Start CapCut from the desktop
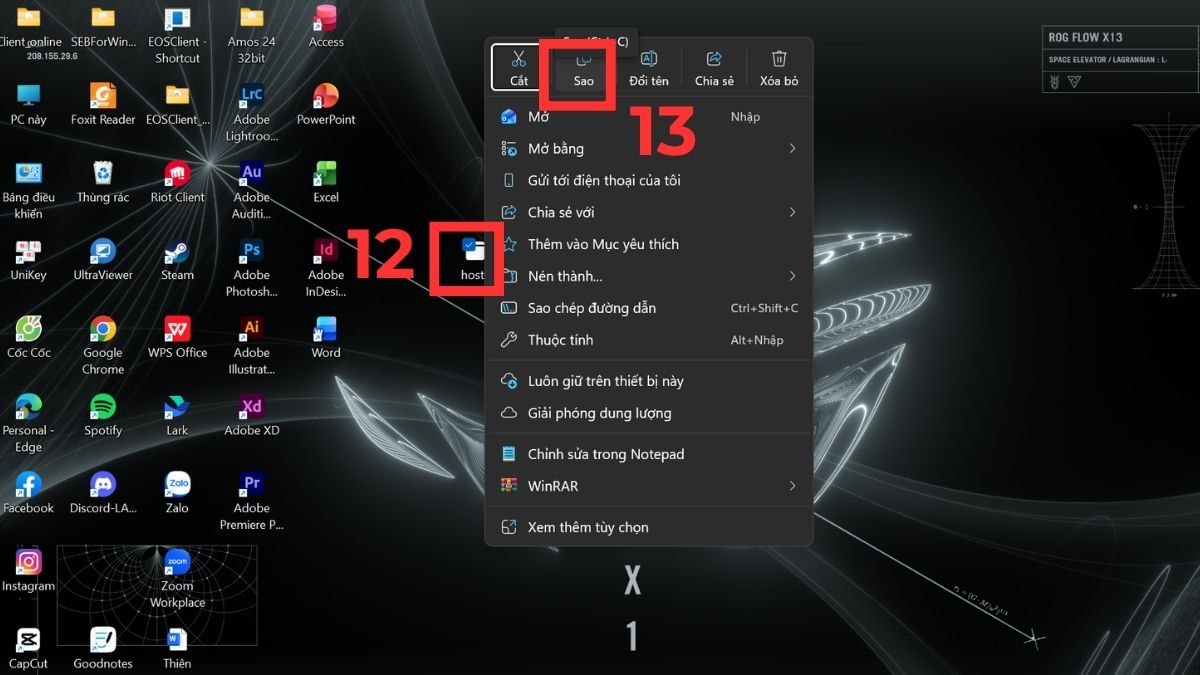Image resolution: width=1200 pixels, height=675 pixels. click(28, 638)
